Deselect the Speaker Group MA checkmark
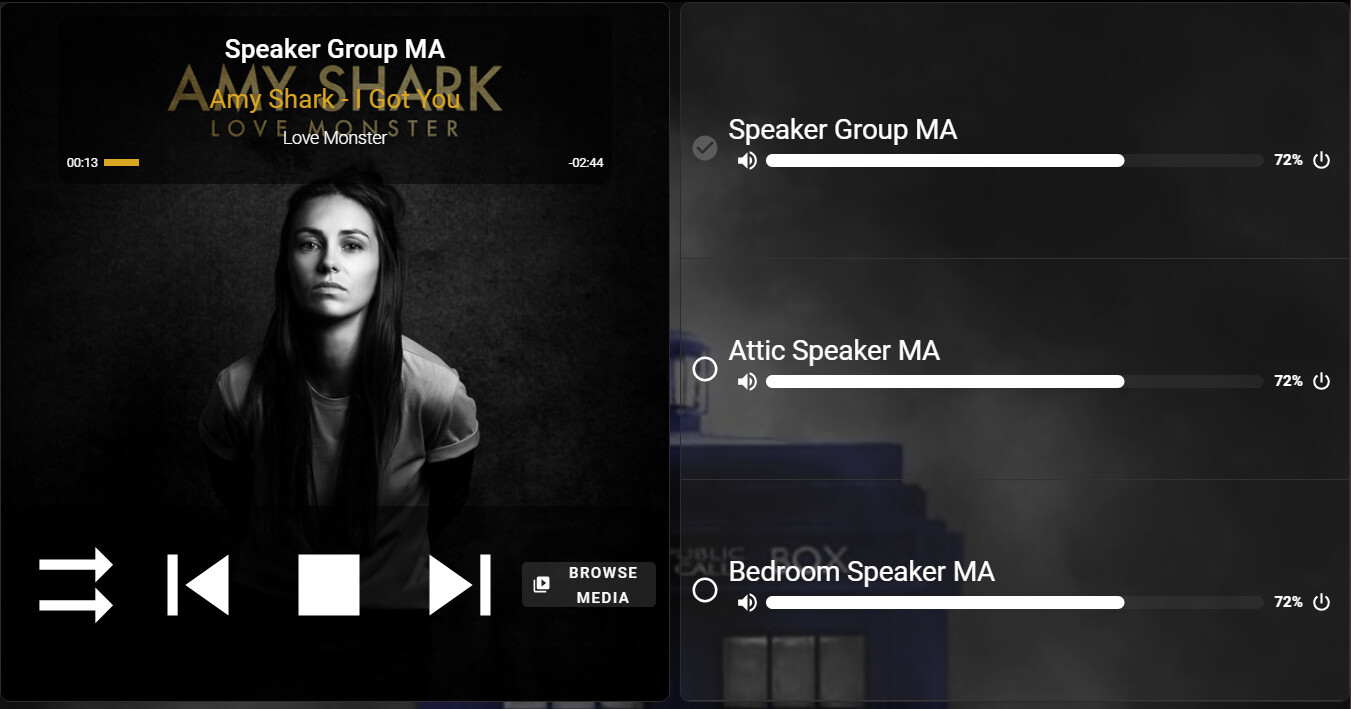The width and height of the screenshot is (1351, 709). pos(705,148)
